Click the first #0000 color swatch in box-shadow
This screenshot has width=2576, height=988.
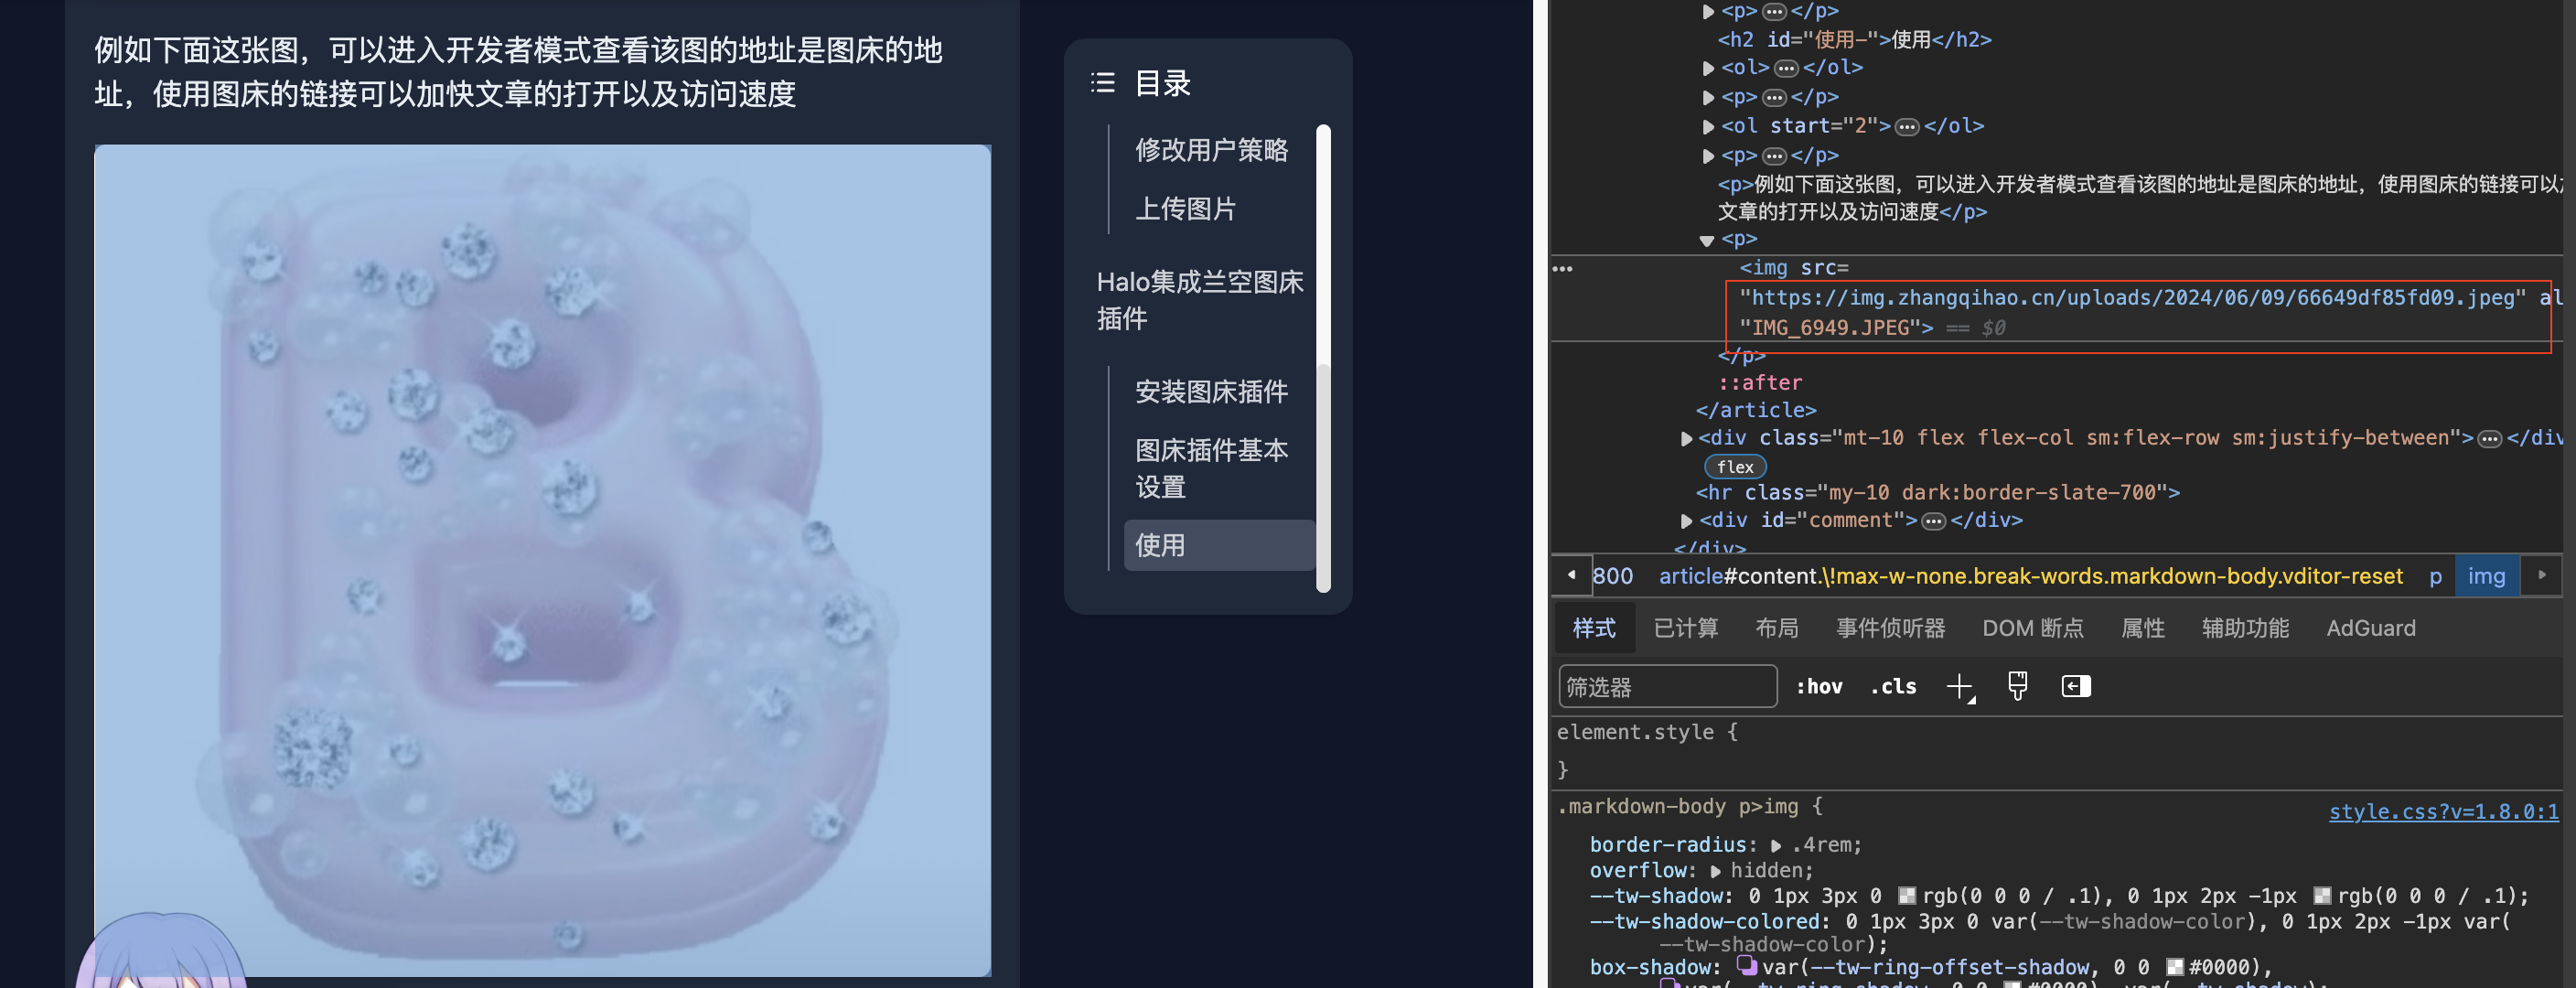(x=2175, y=966)
